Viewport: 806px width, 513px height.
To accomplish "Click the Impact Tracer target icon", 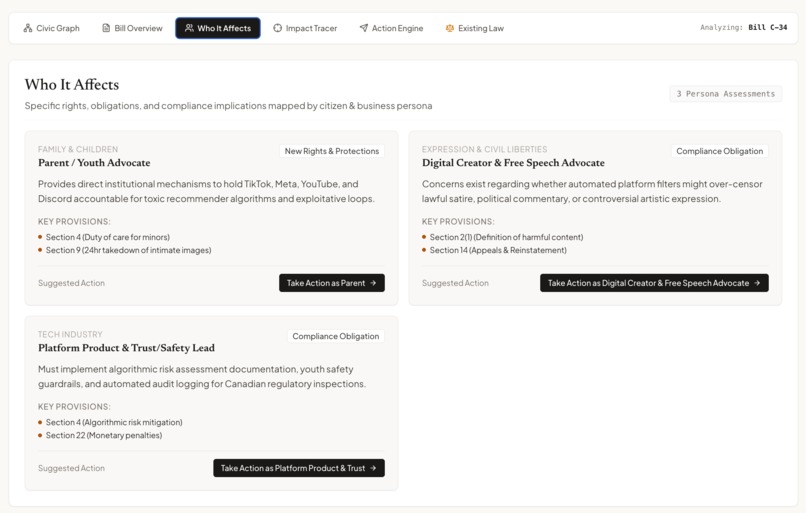I will click(x=278, y=28).
